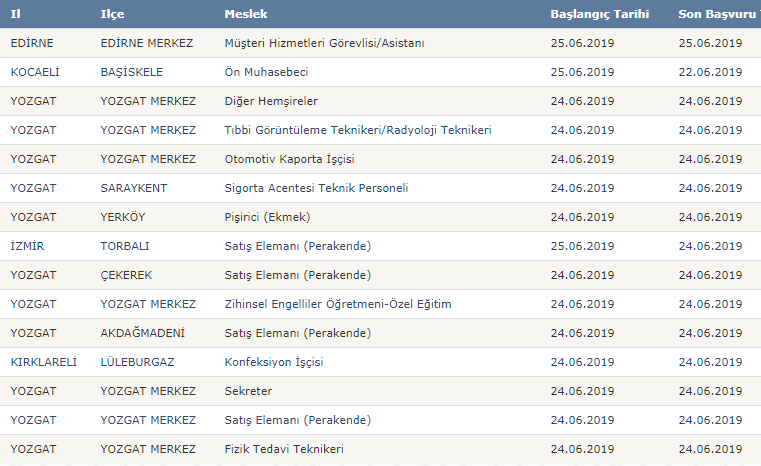Open Sigorta Acentesi Teknik Personeli link
The image size is (761, 466).
[x=316, y=188]
